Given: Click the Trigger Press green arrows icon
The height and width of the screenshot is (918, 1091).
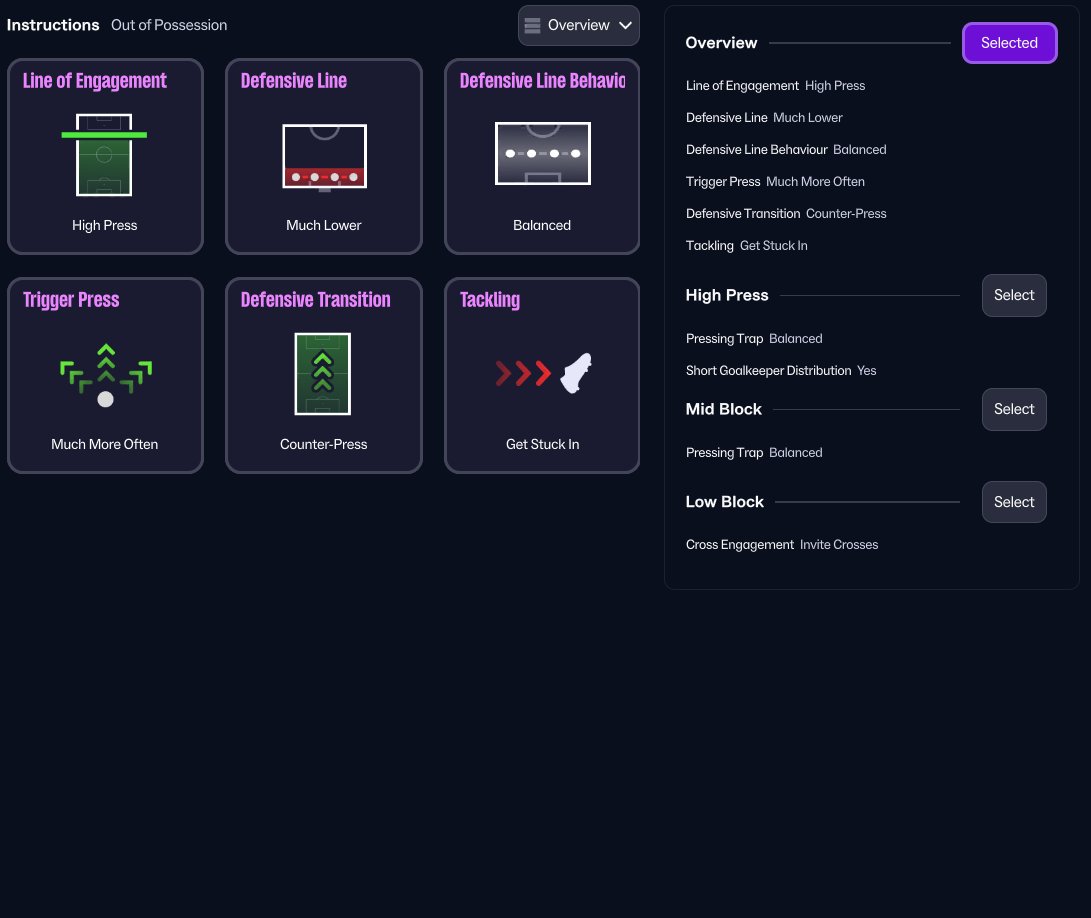Looking at the screenshot, I should [x=106, y=374].
